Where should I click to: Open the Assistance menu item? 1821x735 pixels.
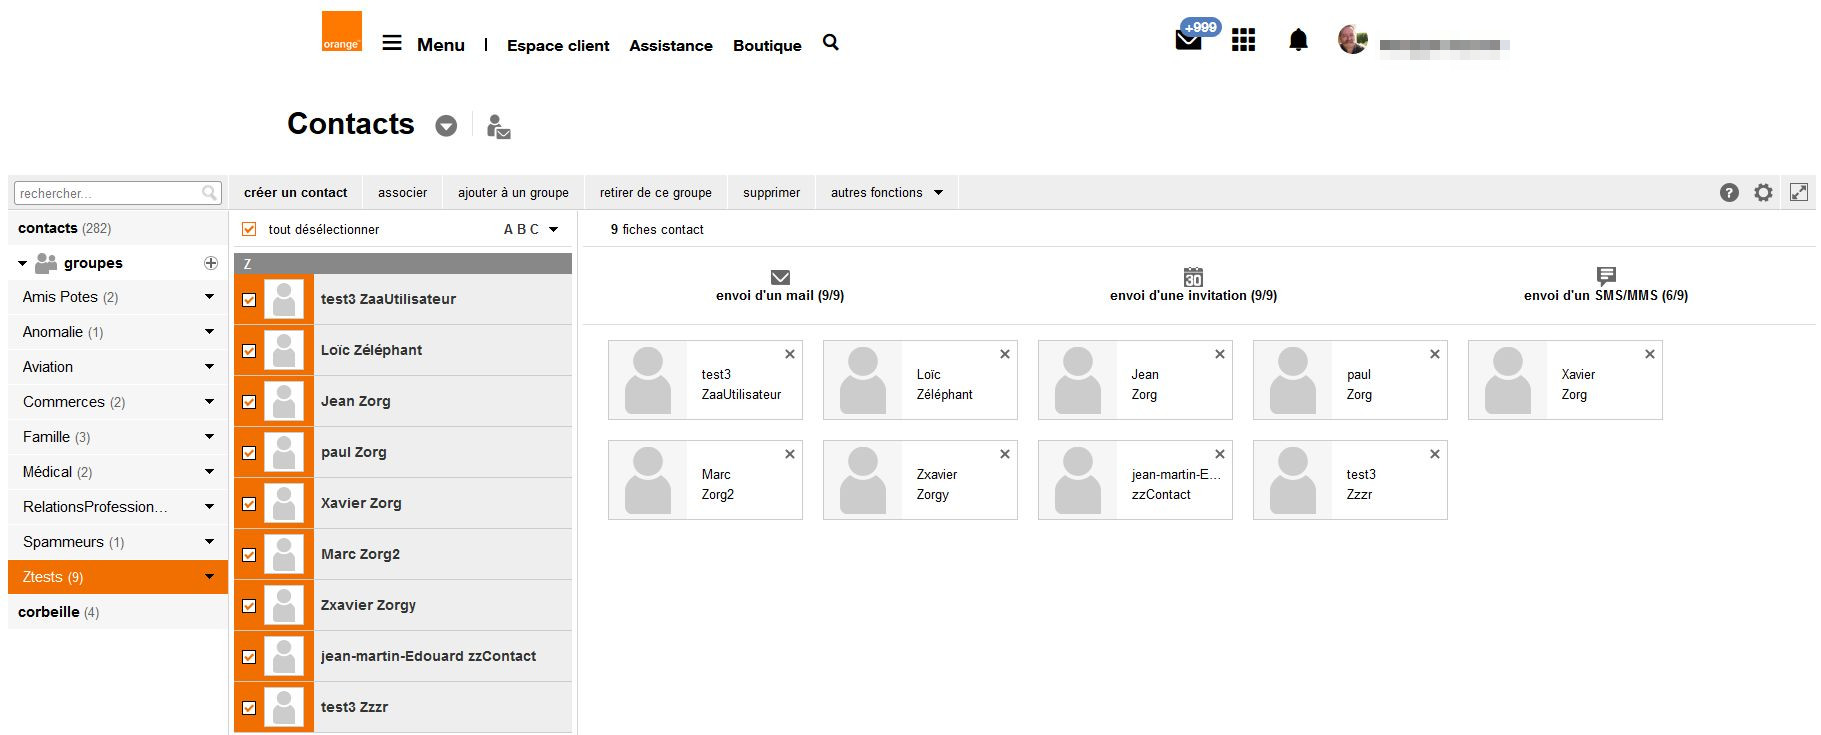click(671, 45)
